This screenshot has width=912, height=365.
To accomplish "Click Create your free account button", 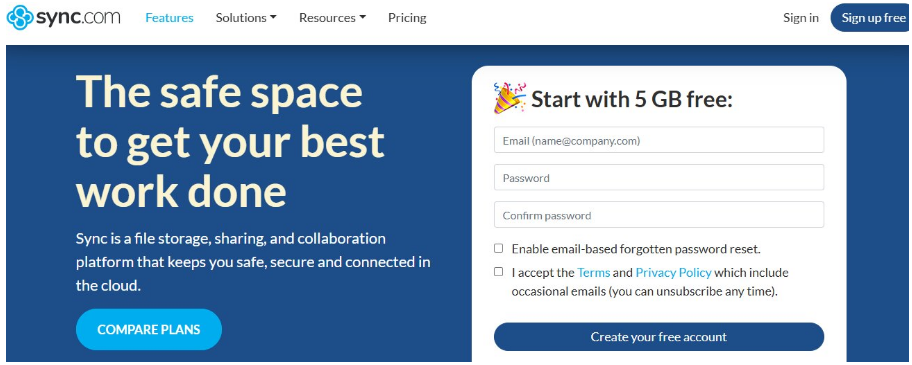I will click(x=659, y=337).
